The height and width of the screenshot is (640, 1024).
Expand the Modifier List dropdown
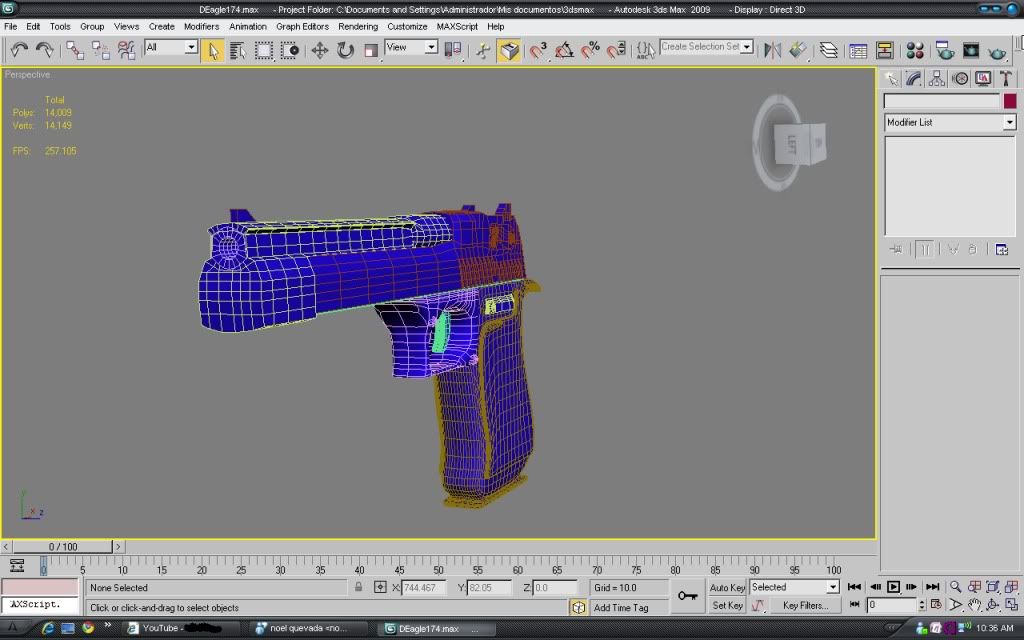pyautogui.click(x=1009, y=122)
